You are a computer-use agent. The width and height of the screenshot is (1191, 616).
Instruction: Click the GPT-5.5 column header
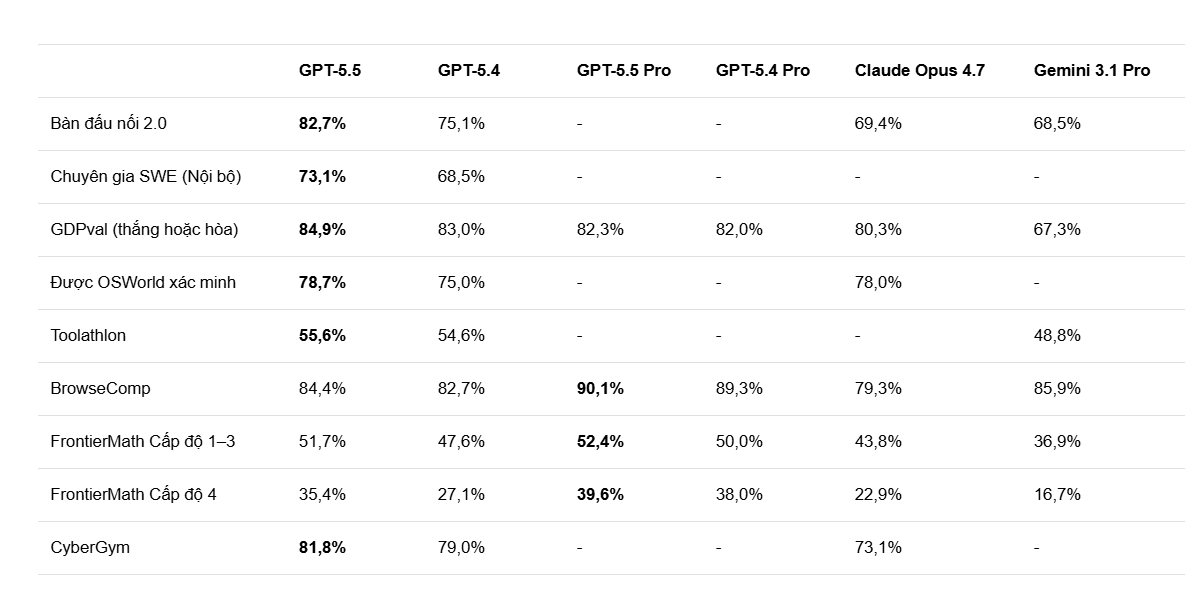coord(329,70)
